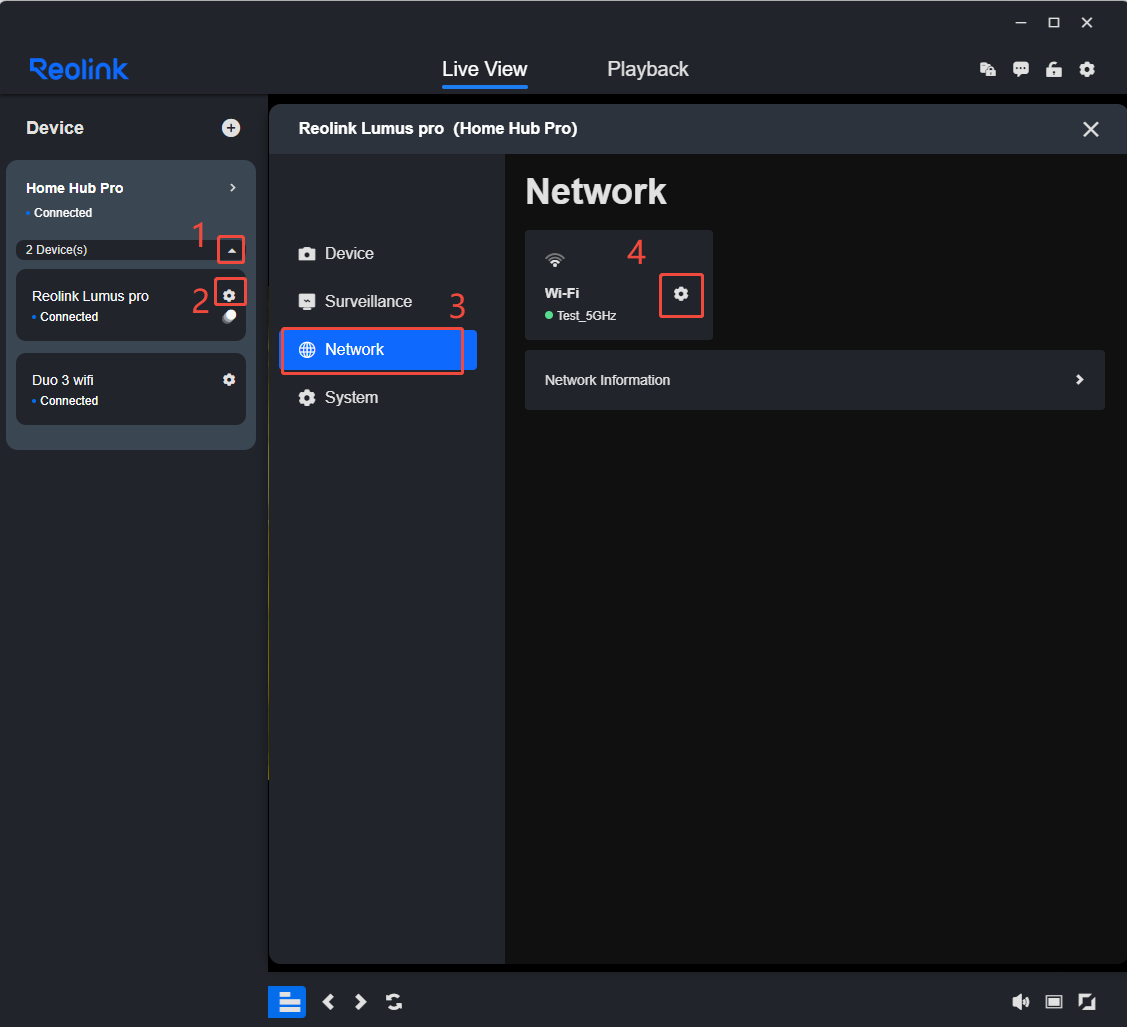Click Connected status under Duo 3 wifi

point(69,401)
